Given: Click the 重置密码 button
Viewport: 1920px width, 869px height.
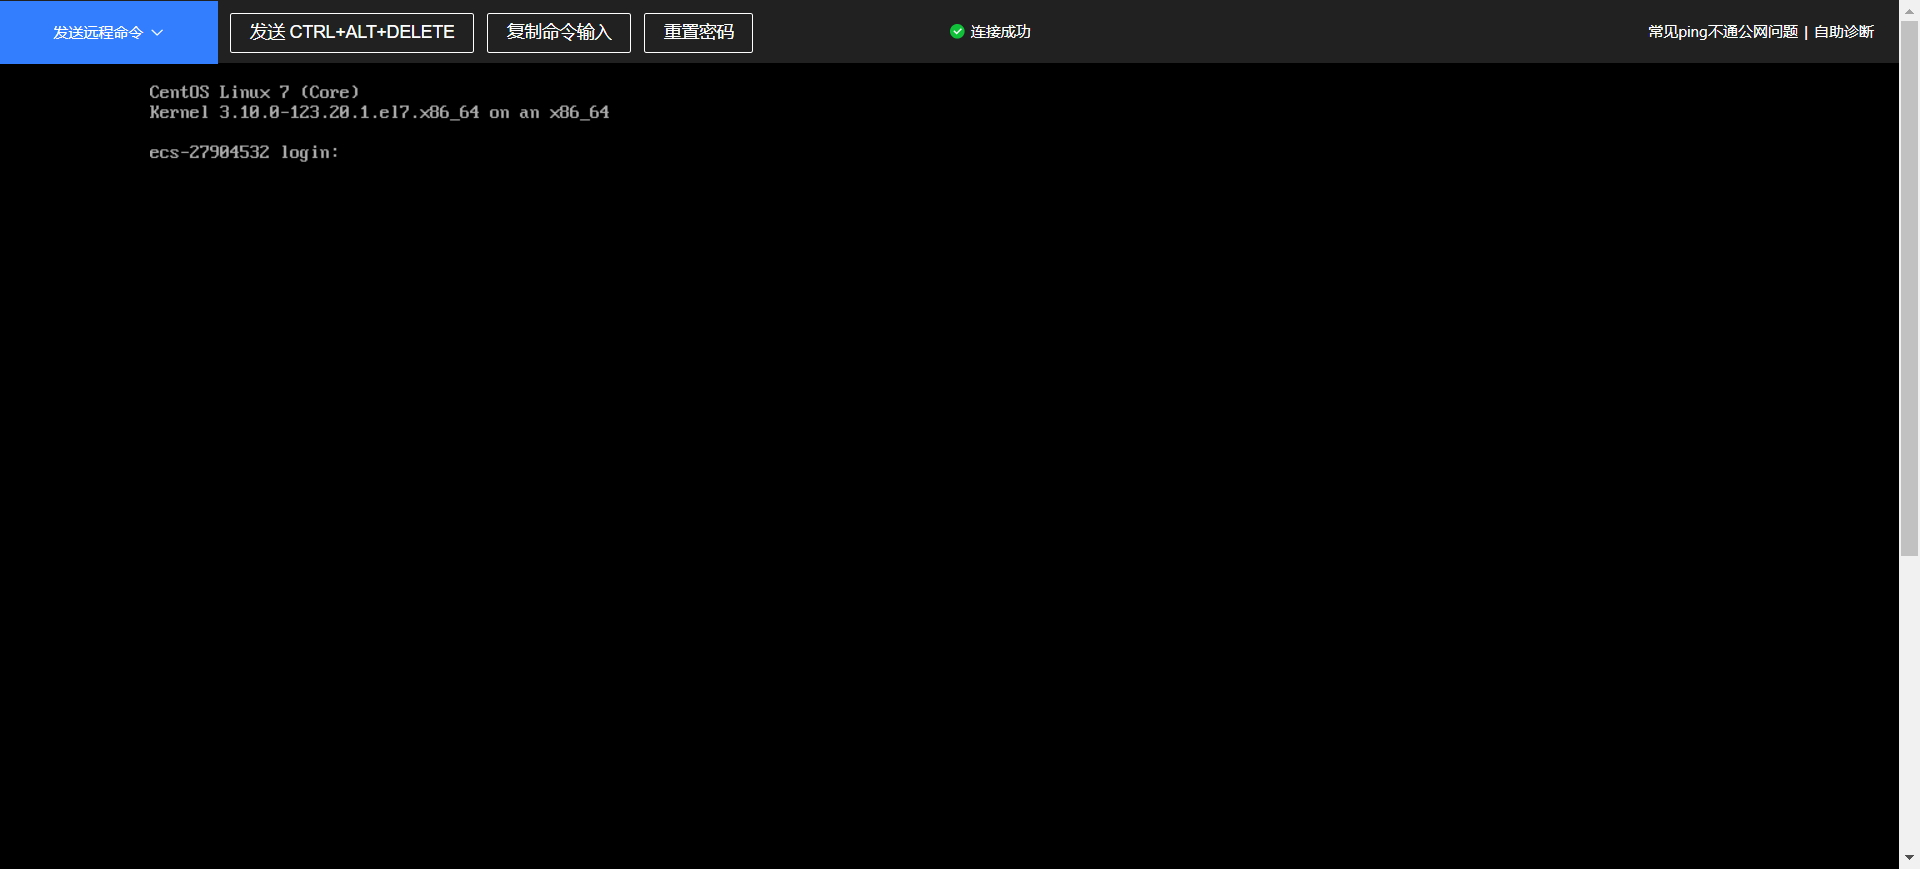Looking at the screenshot, I should [x=698, y=33].
